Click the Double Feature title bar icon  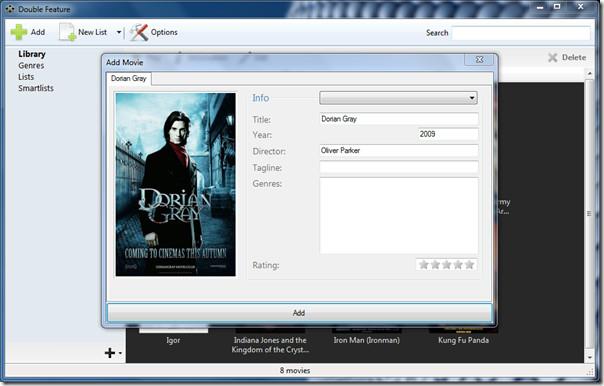10,9
